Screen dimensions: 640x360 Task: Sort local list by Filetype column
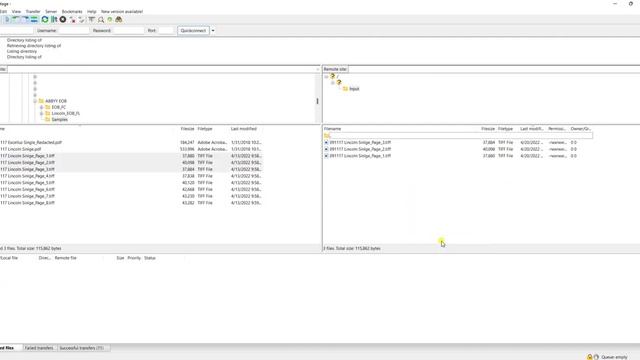click(x=205, y=129)
